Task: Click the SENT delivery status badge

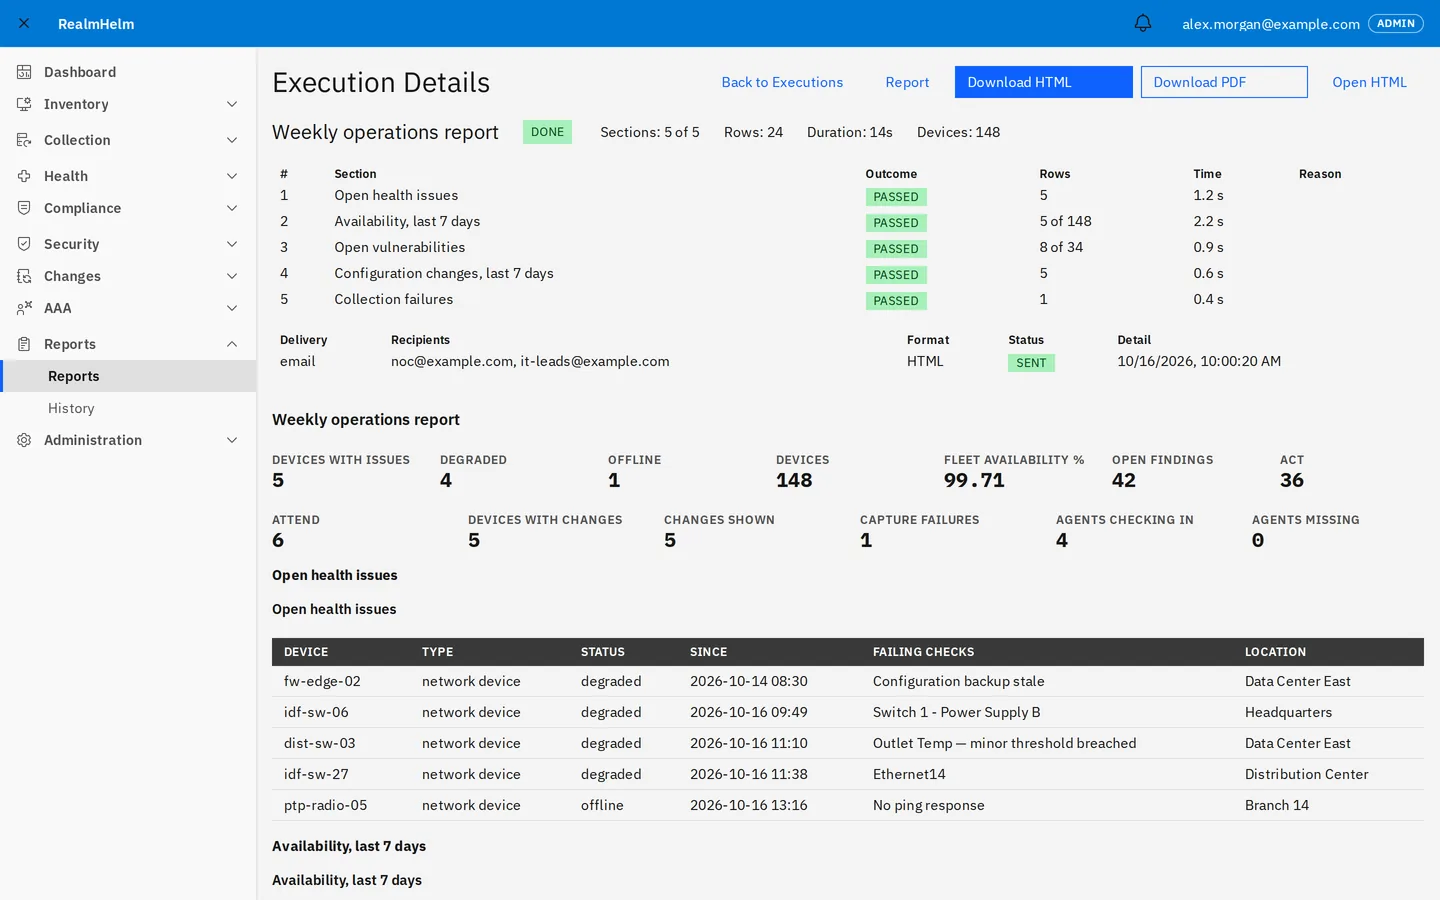Action: click(x=1031, y=363)
